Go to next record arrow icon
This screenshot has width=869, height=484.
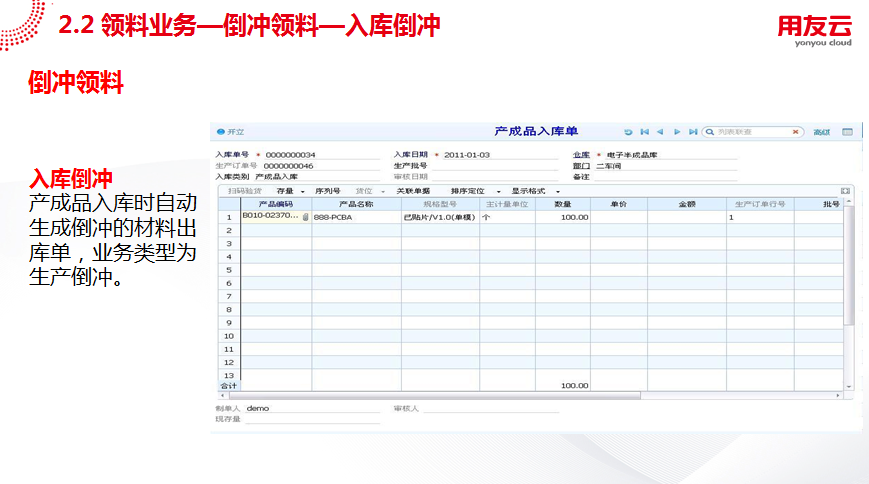pos(677,132)
